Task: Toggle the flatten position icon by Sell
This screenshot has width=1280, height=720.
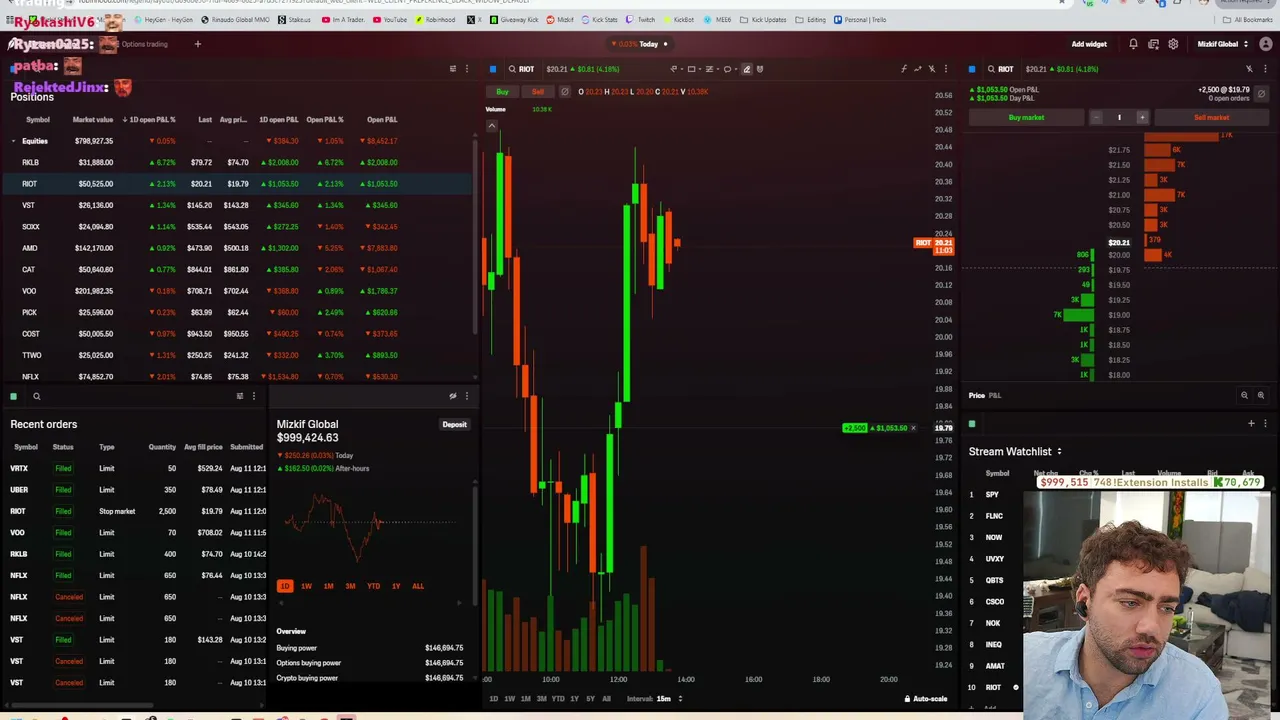Action: tap(565, 92)
